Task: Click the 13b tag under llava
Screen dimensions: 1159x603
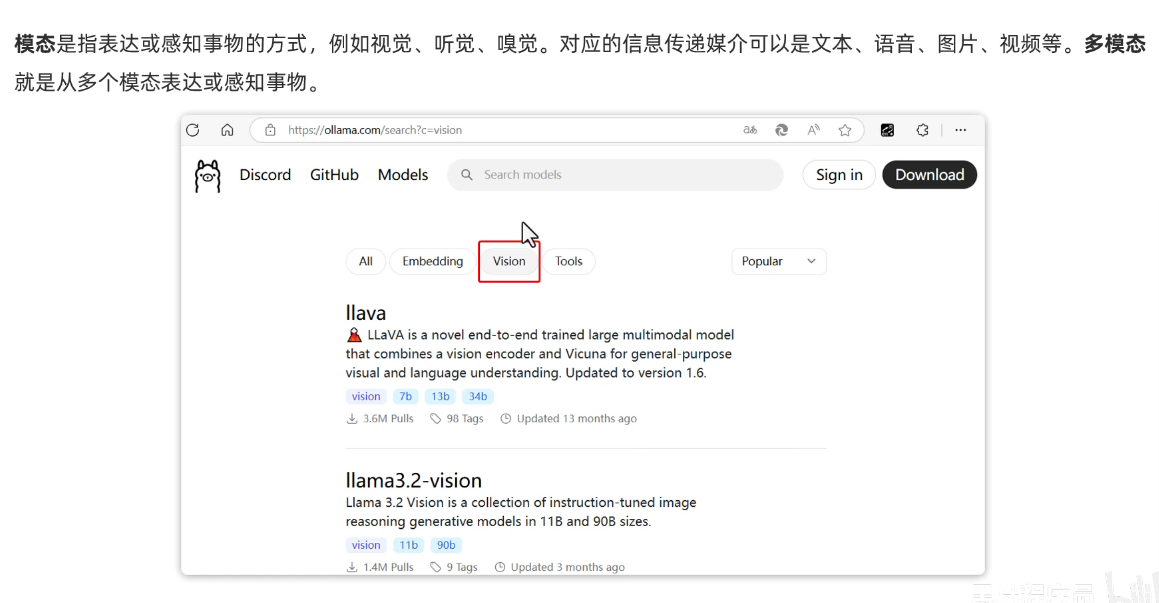Action: click(x=441, y=397)
